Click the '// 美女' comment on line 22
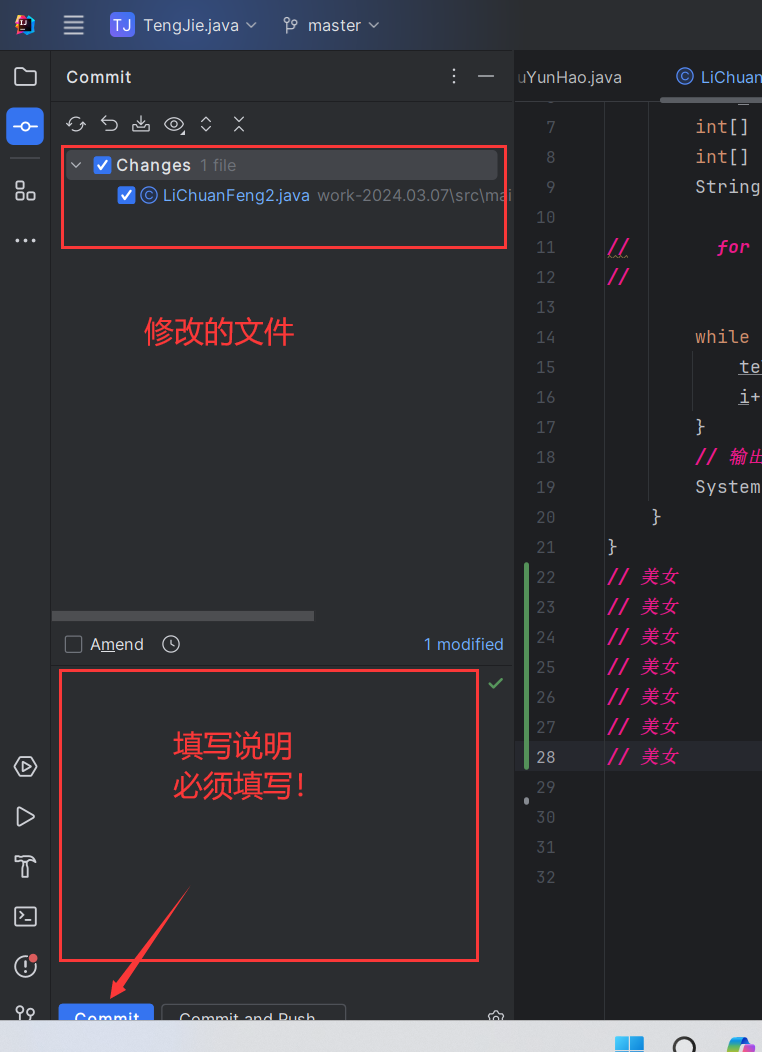The width and height of the screenshot is (762, 1052). [643, 576]
